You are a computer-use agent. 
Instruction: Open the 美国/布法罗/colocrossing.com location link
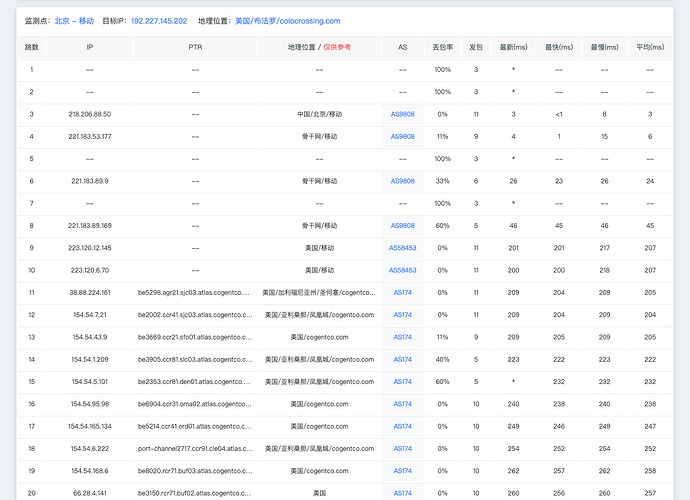point(287,21)
